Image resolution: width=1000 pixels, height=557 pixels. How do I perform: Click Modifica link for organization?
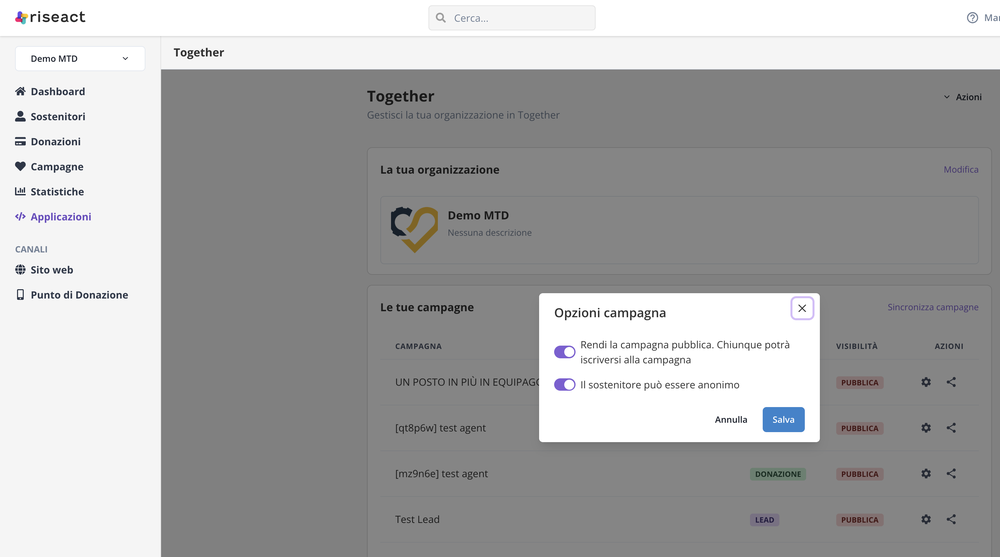960,170
